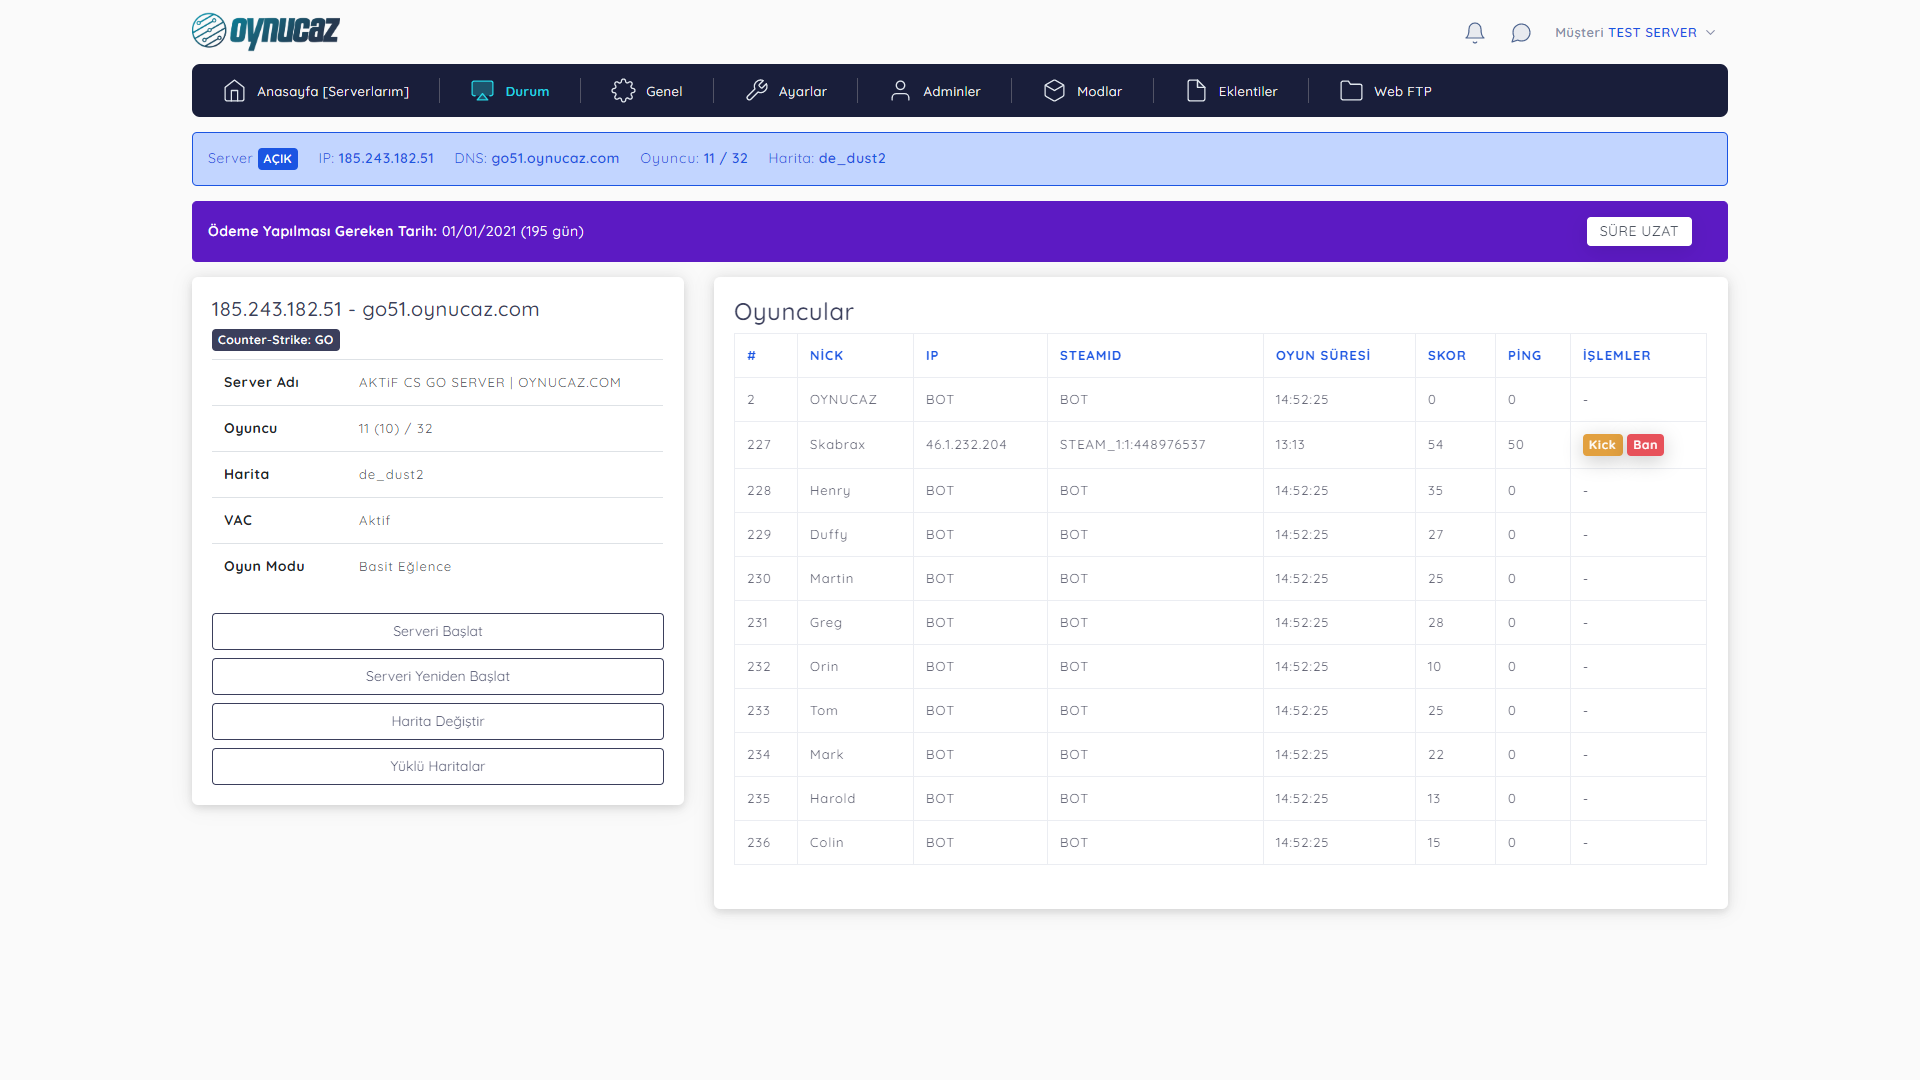Click the Adminler user icon

click(900, 91)
